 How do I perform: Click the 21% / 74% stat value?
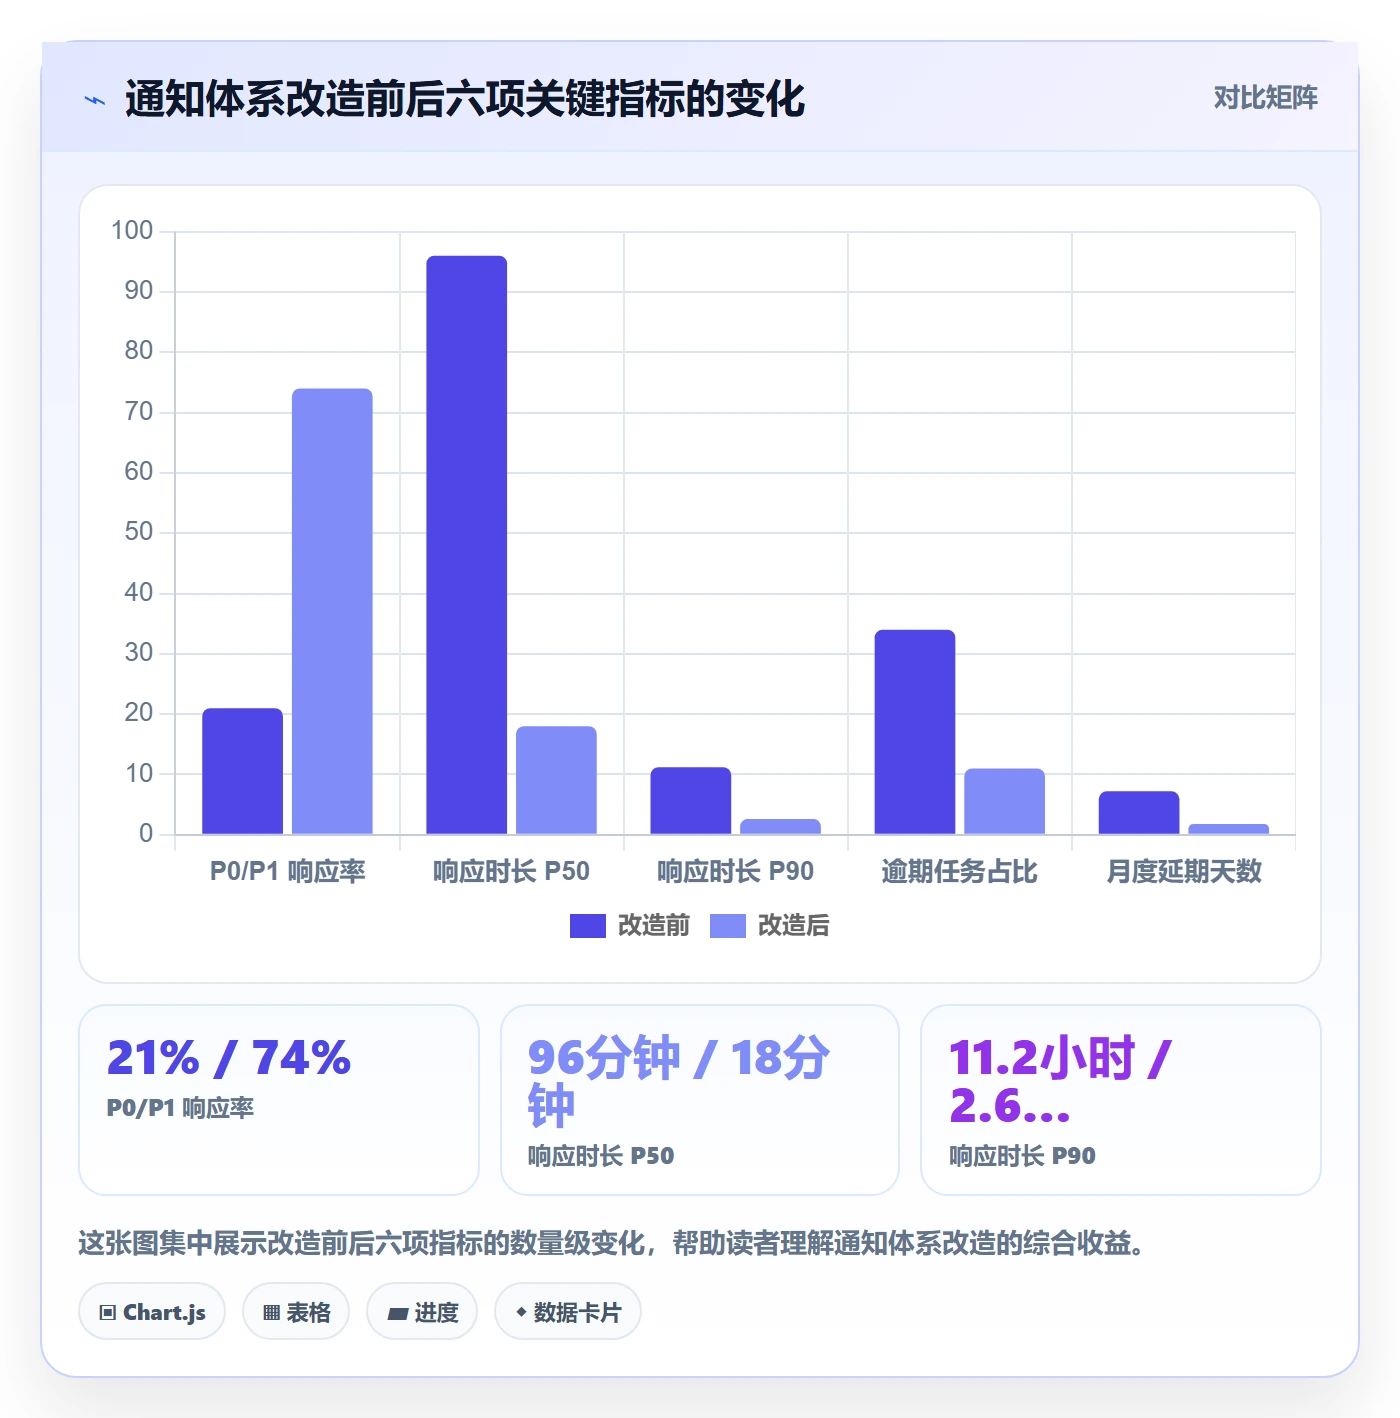(229, 1058)
